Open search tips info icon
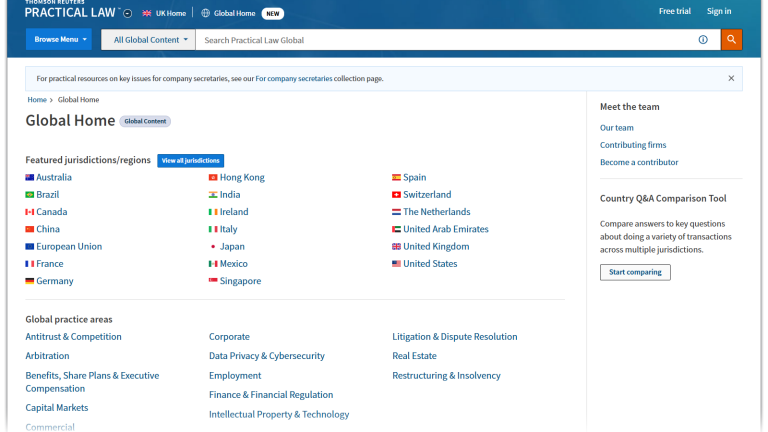The image size is (768, 432). (703, 40)
